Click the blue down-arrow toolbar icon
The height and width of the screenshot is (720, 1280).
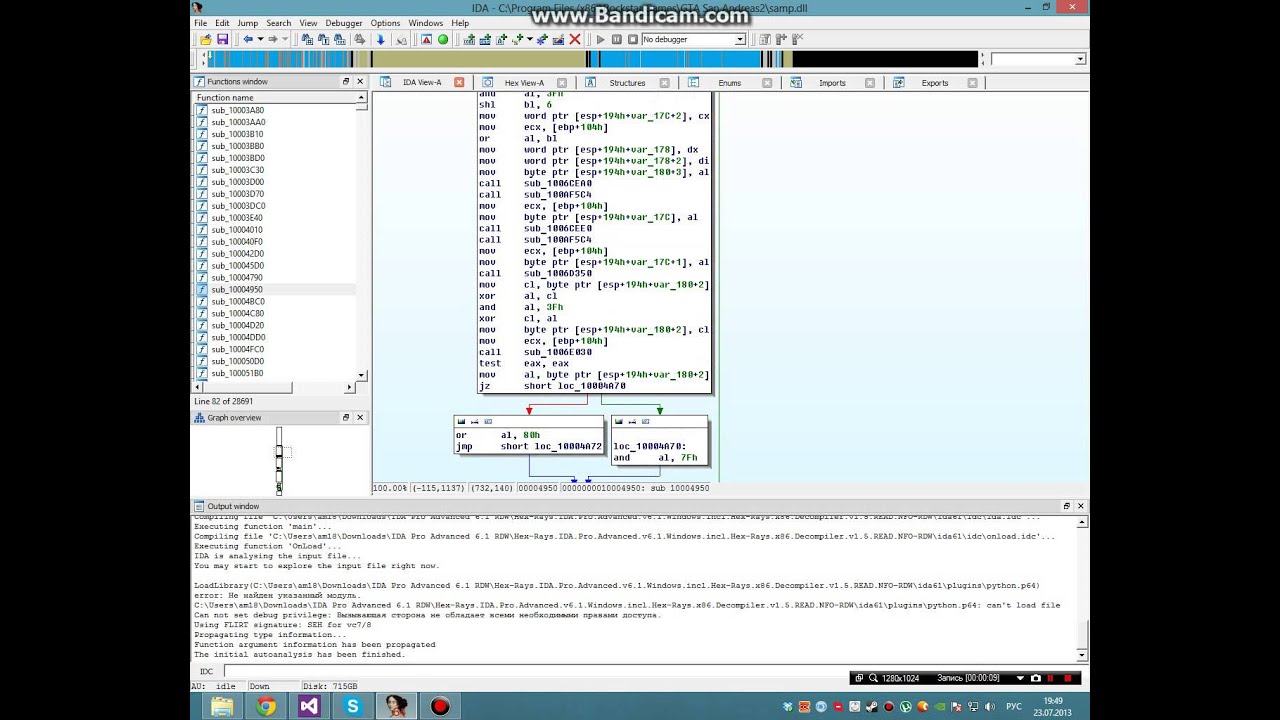(380, 39)
